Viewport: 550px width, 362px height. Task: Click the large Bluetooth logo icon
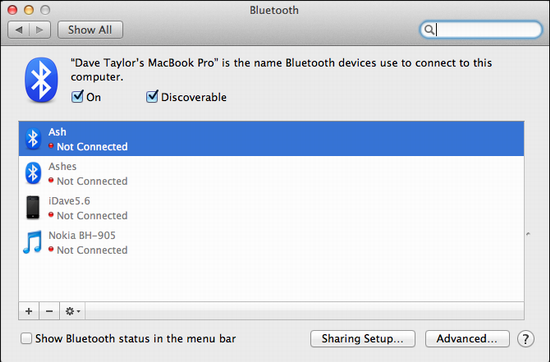(x=41, y=80)
